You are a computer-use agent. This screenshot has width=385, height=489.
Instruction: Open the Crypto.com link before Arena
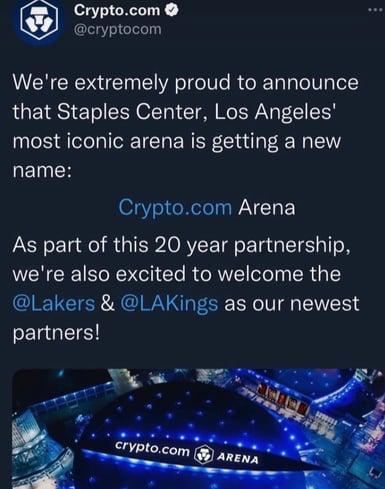pyautogui.click(x=175, y=208)
